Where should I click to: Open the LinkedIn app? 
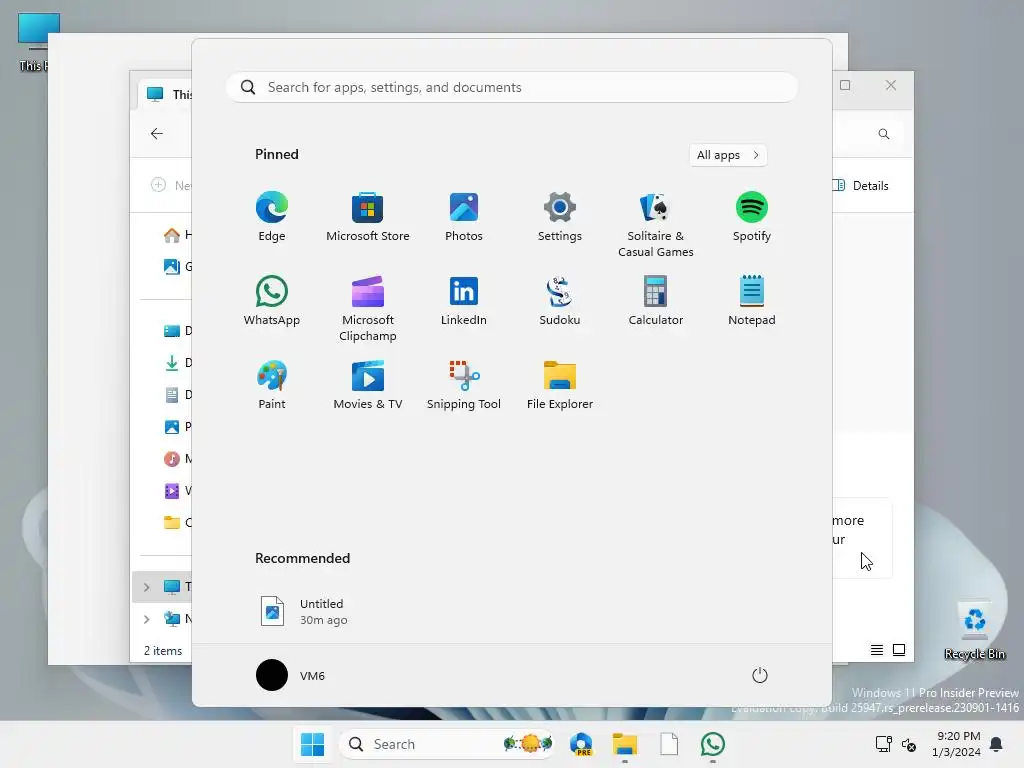(464, 300)
